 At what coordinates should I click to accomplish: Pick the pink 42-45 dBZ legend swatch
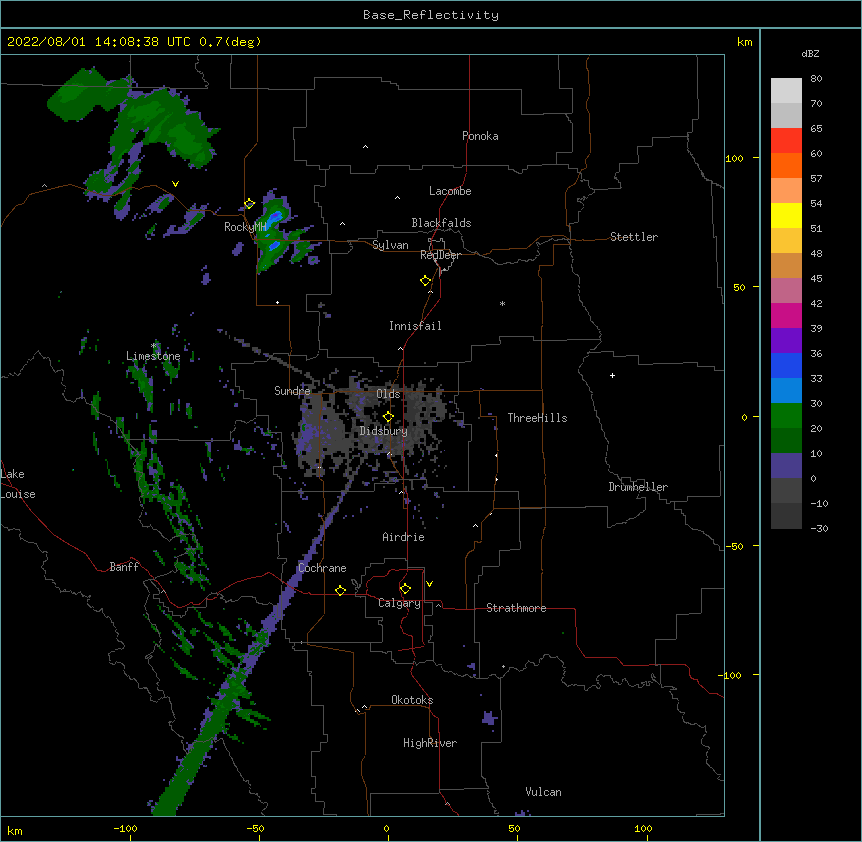tap(786, 290)
